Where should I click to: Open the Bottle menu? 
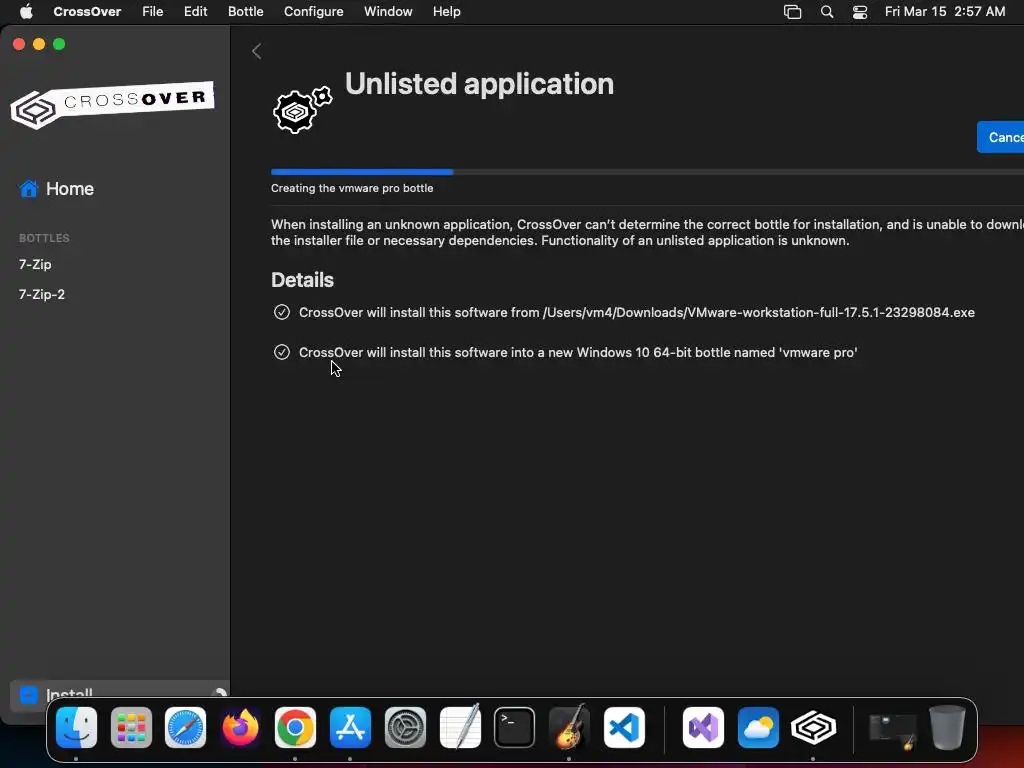tap(246, 11)
